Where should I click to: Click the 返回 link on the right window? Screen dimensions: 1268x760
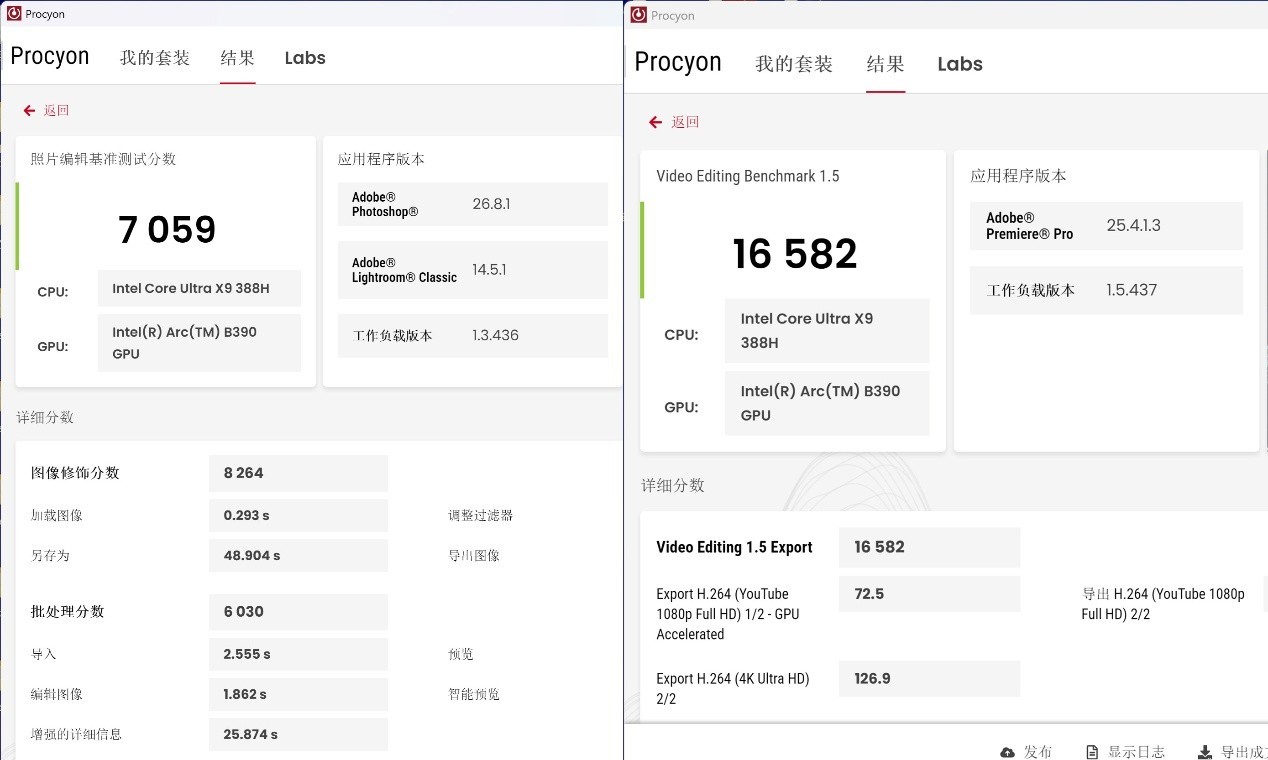[685, 121]
